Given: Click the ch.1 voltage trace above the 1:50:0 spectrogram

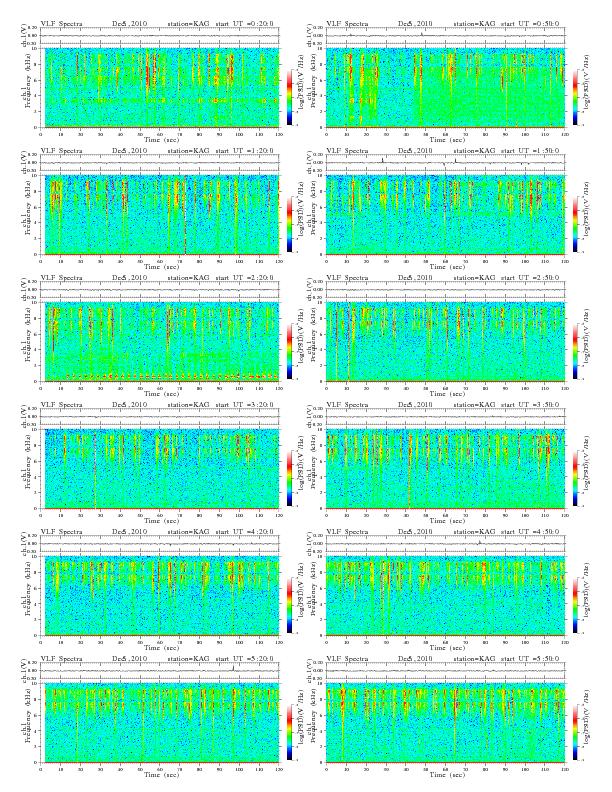Looking at the screenshot, I should coord(445,163).
